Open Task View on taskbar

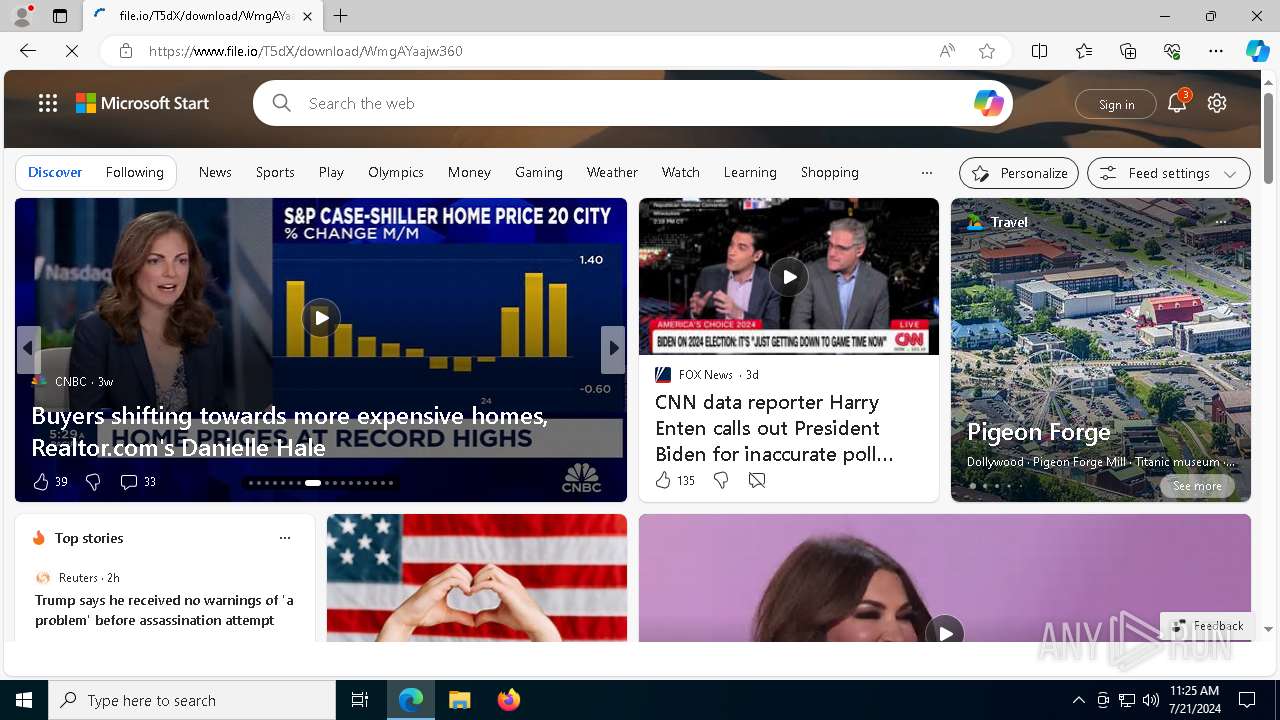click(x=360, y=700)
